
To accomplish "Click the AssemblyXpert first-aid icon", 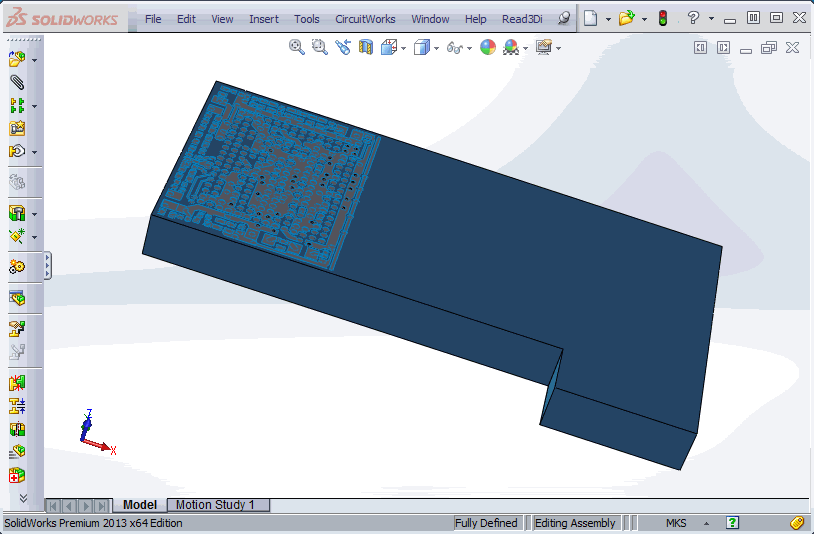I will point(17,475).
